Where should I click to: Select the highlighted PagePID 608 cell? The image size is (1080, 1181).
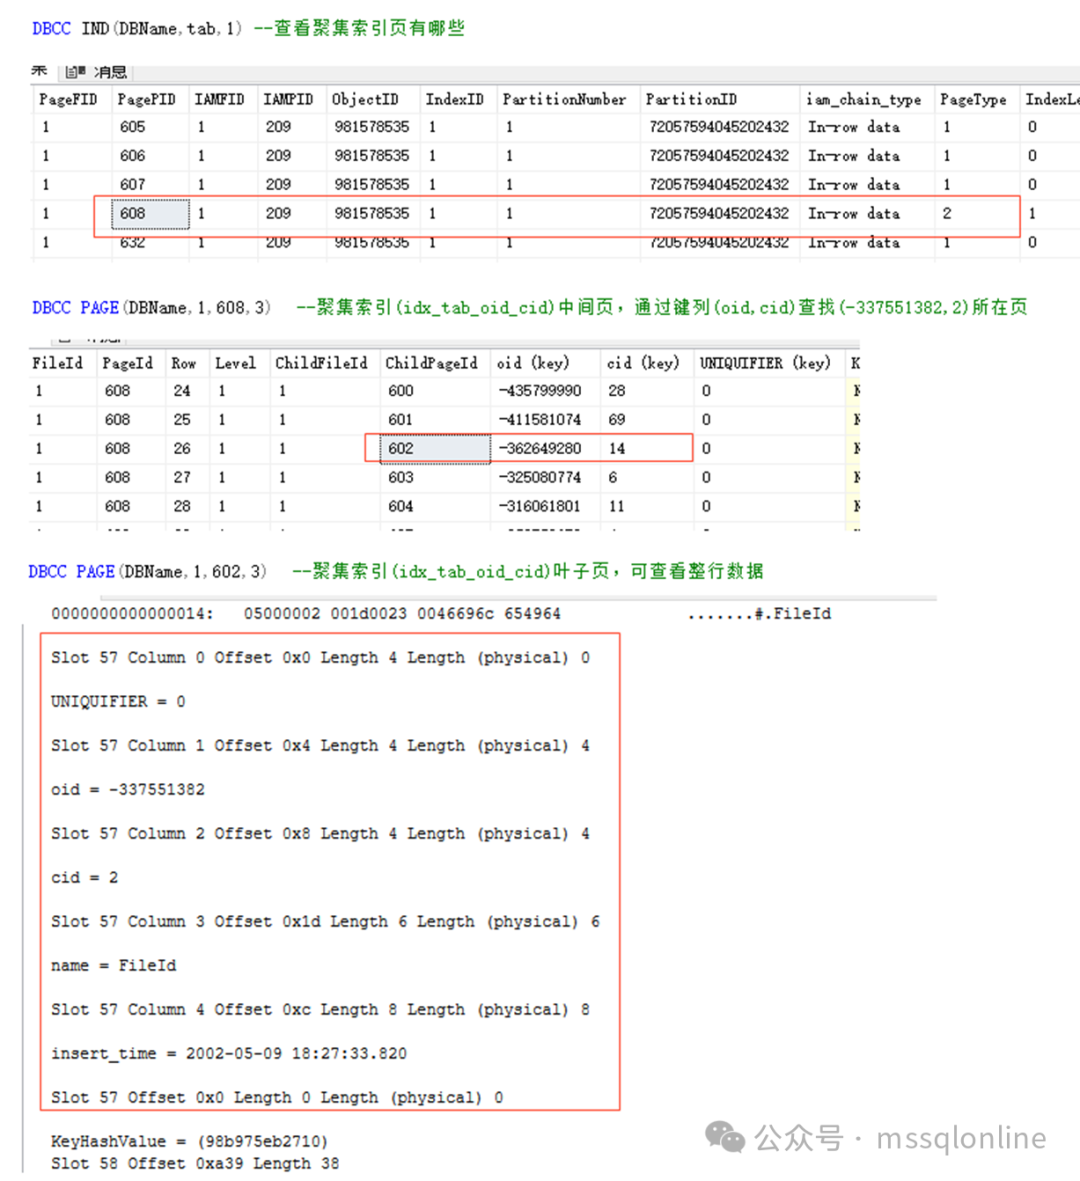tap(141, 213)
